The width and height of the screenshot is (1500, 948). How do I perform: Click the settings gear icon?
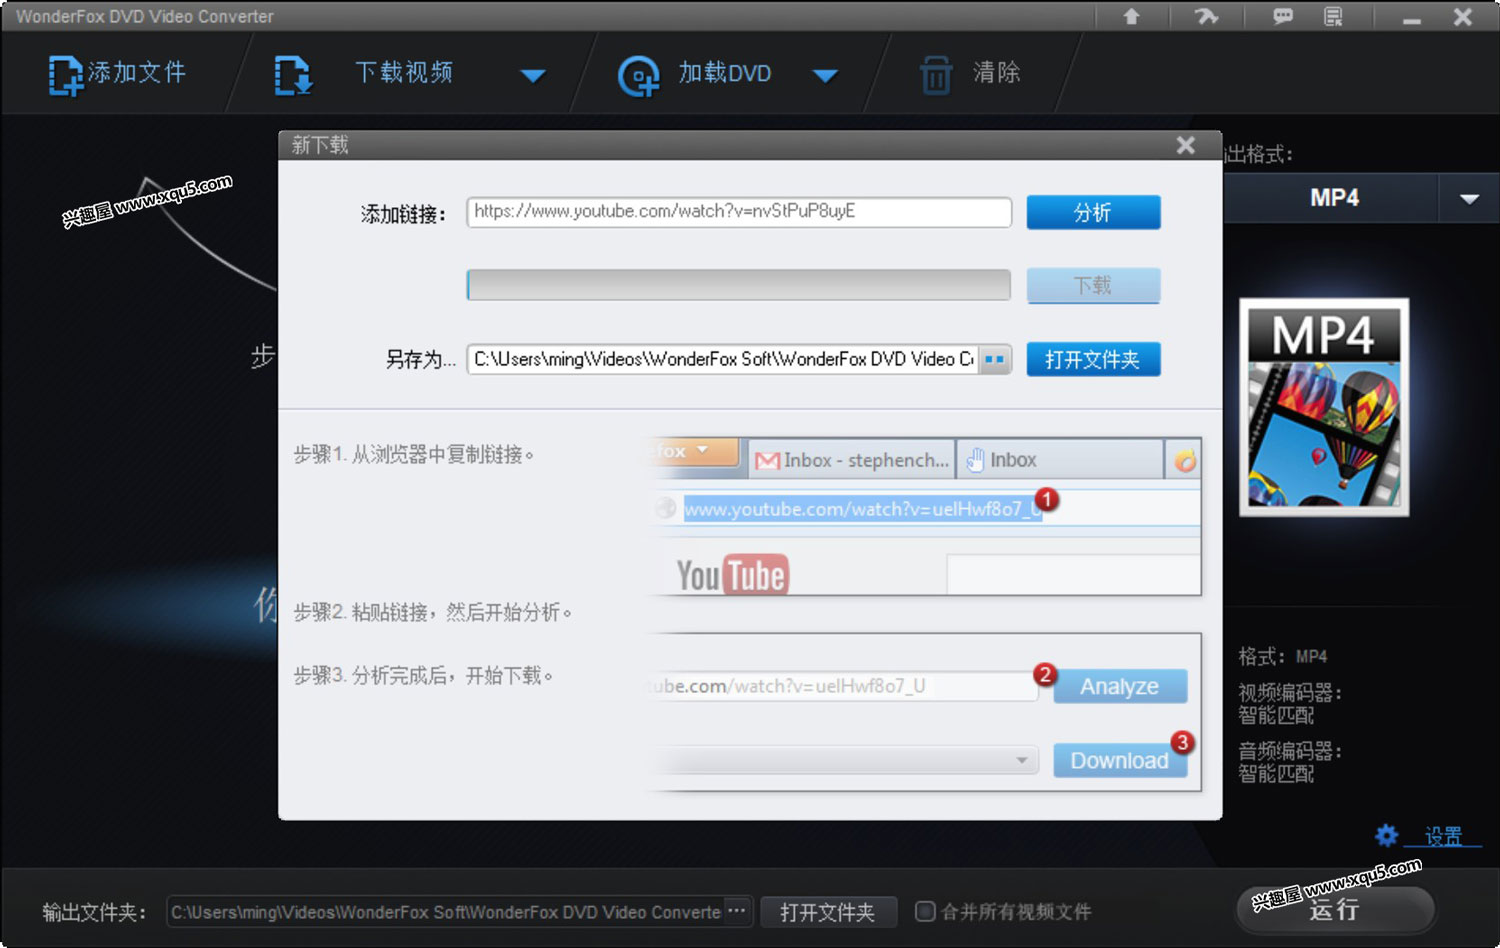[1387, 835]
